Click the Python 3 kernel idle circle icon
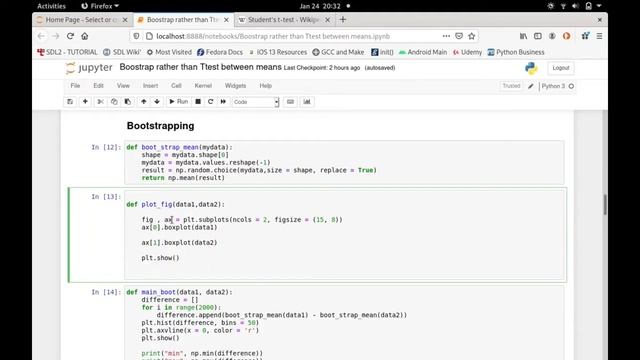Image resolution: width=640 pixels, height=360 pixels. pos(571,86)
